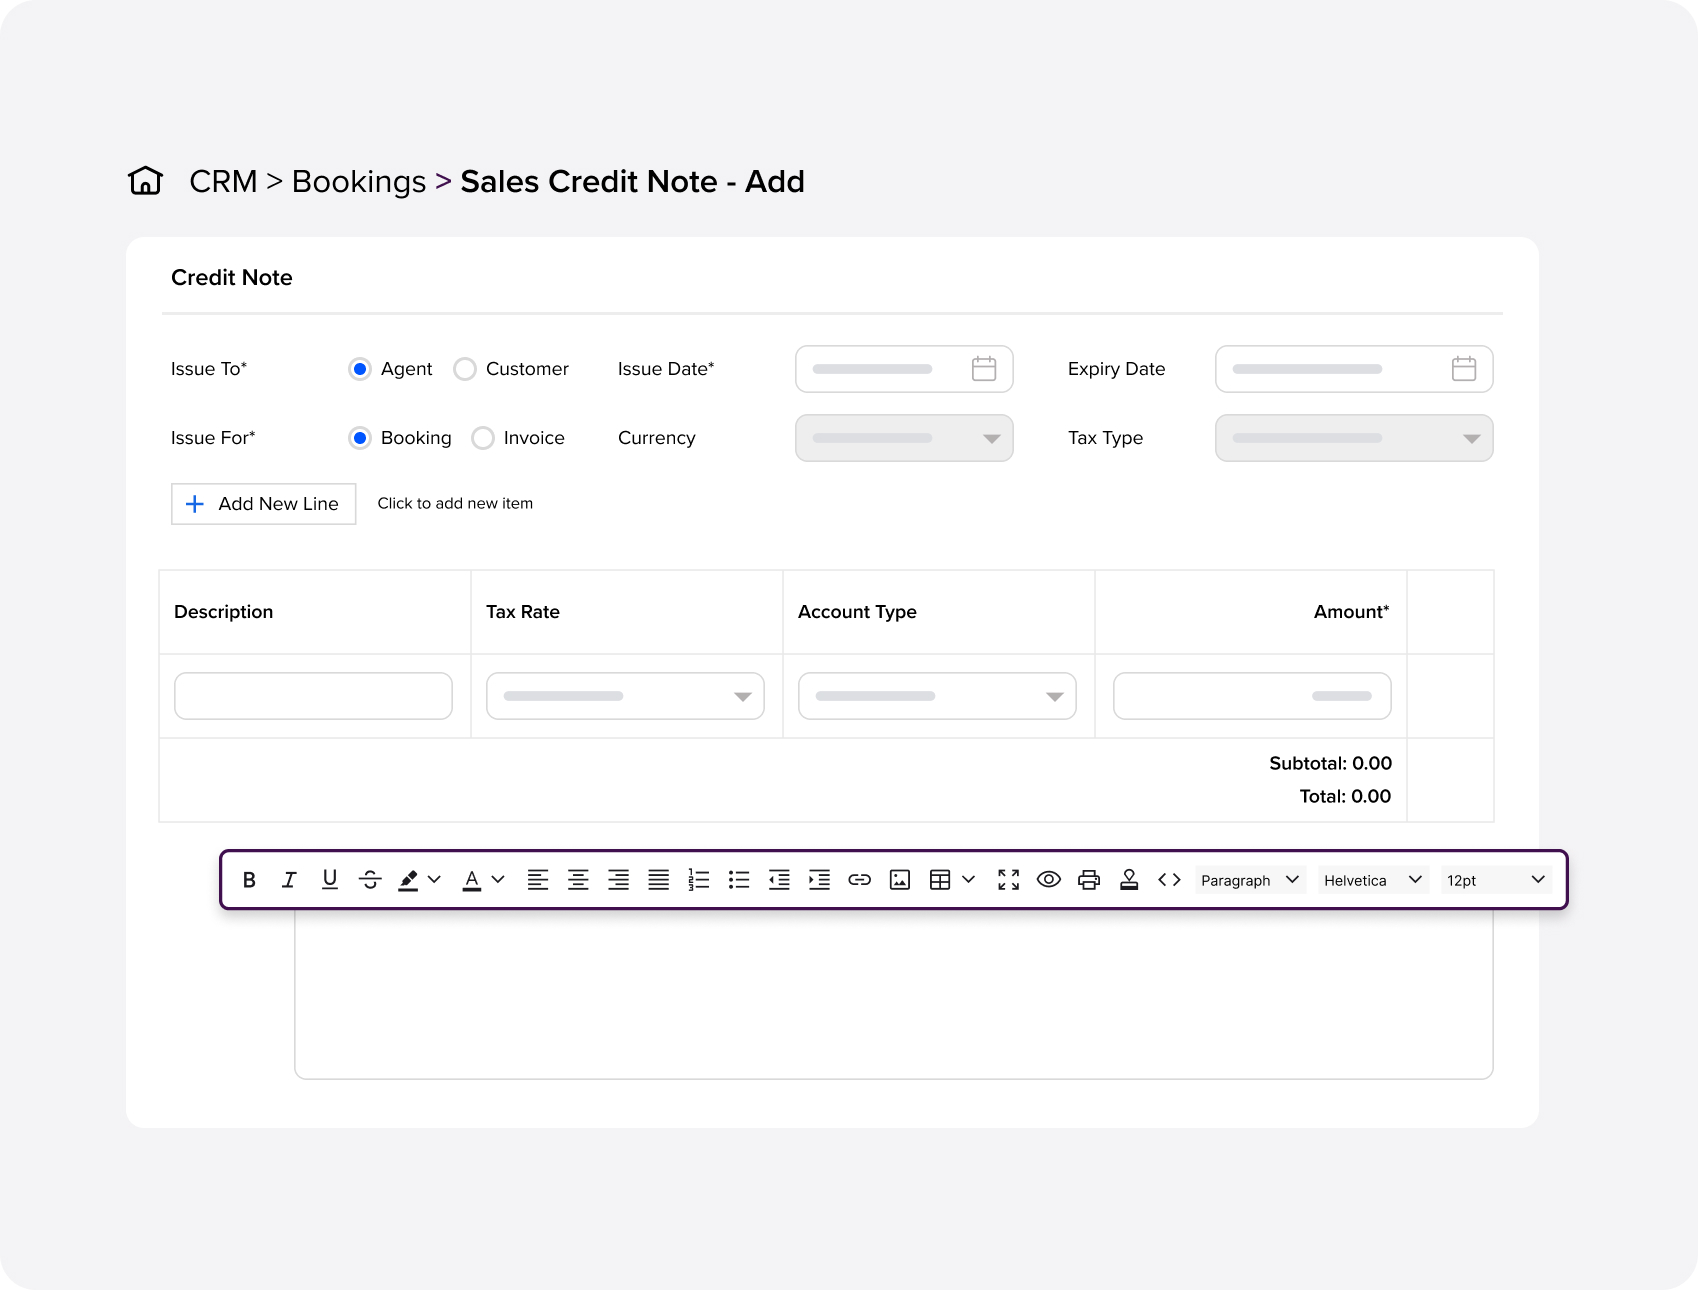Apply bold formatting in the editor toolbar
Image resolution: width=1698 pixels, height=1290 pixels.
click(249, 880)
